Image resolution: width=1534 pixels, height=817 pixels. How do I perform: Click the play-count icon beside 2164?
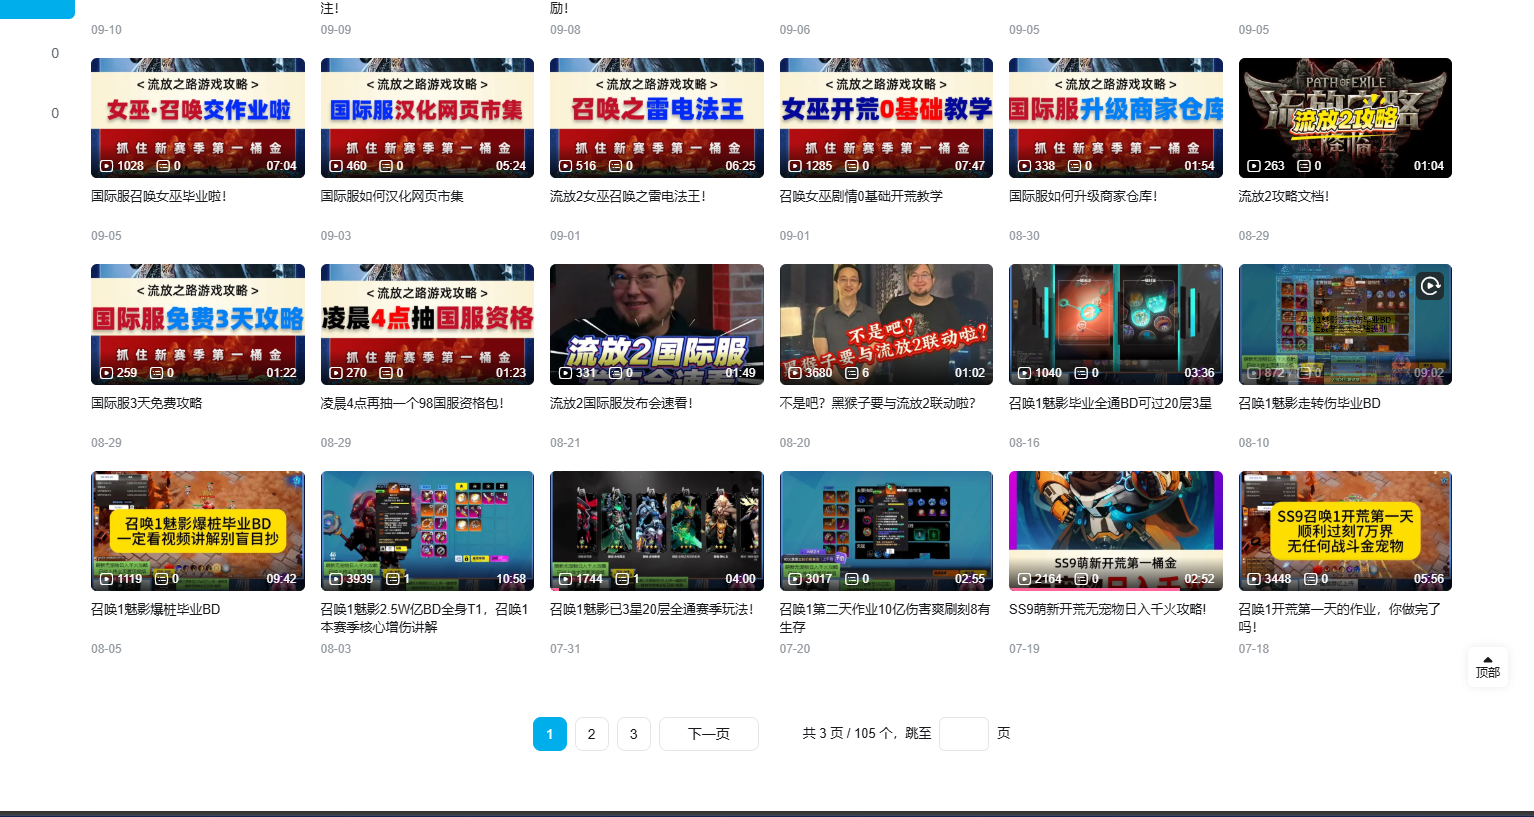(1025, 579)
